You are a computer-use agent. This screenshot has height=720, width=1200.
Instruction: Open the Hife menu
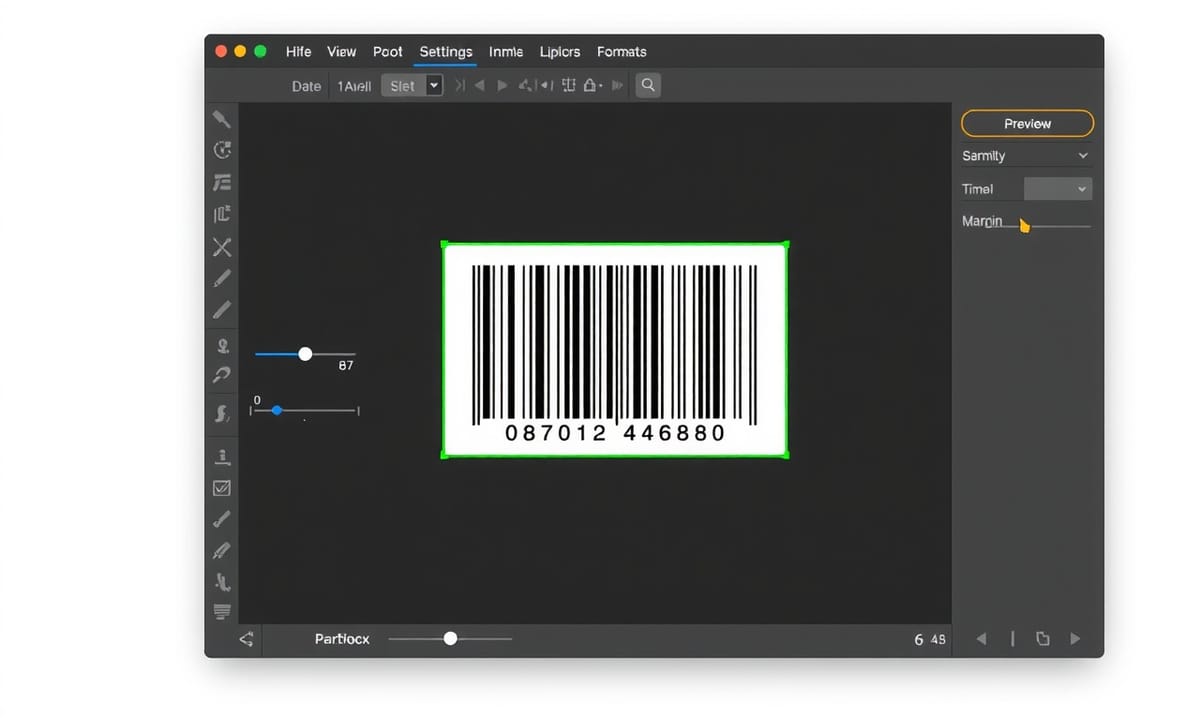pyautogui.click(x=298, y=52)
